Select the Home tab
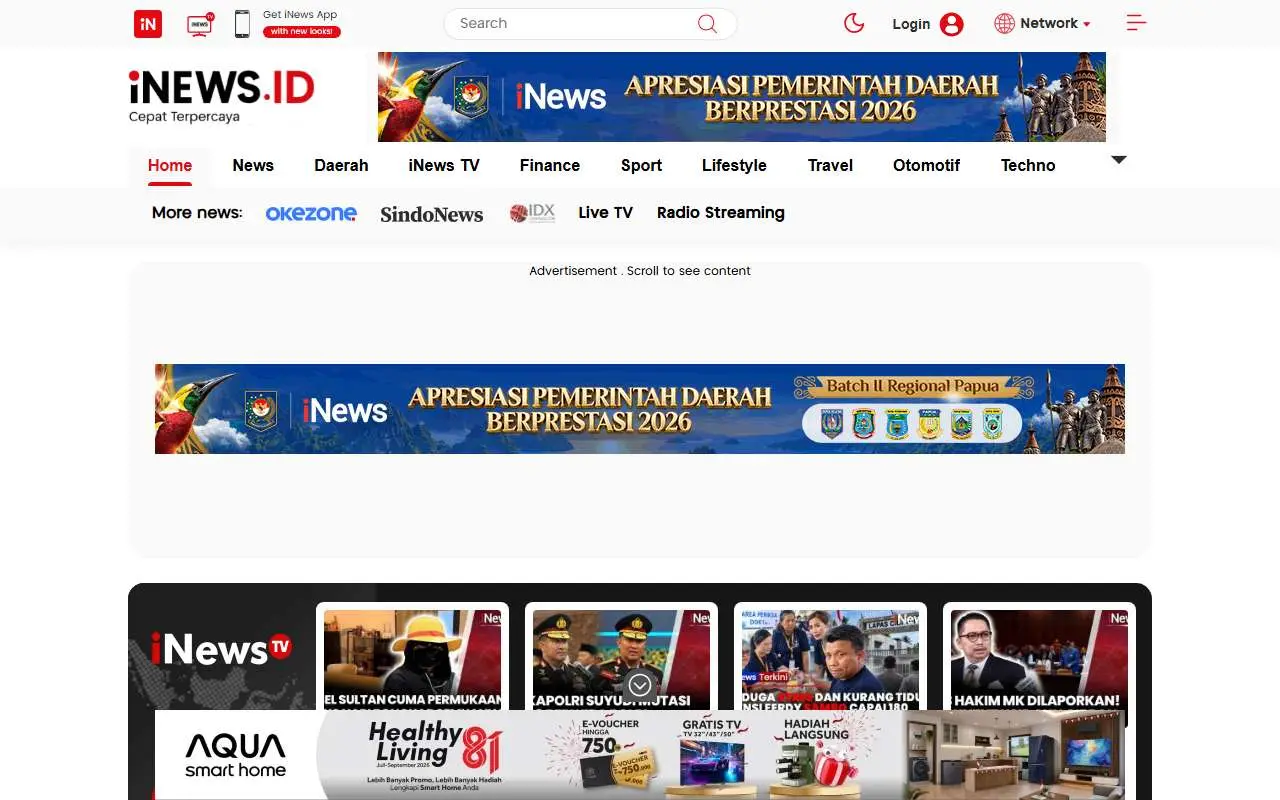Screen dimensions: 1280x800 pyautogui.click(x=170, y=165)
